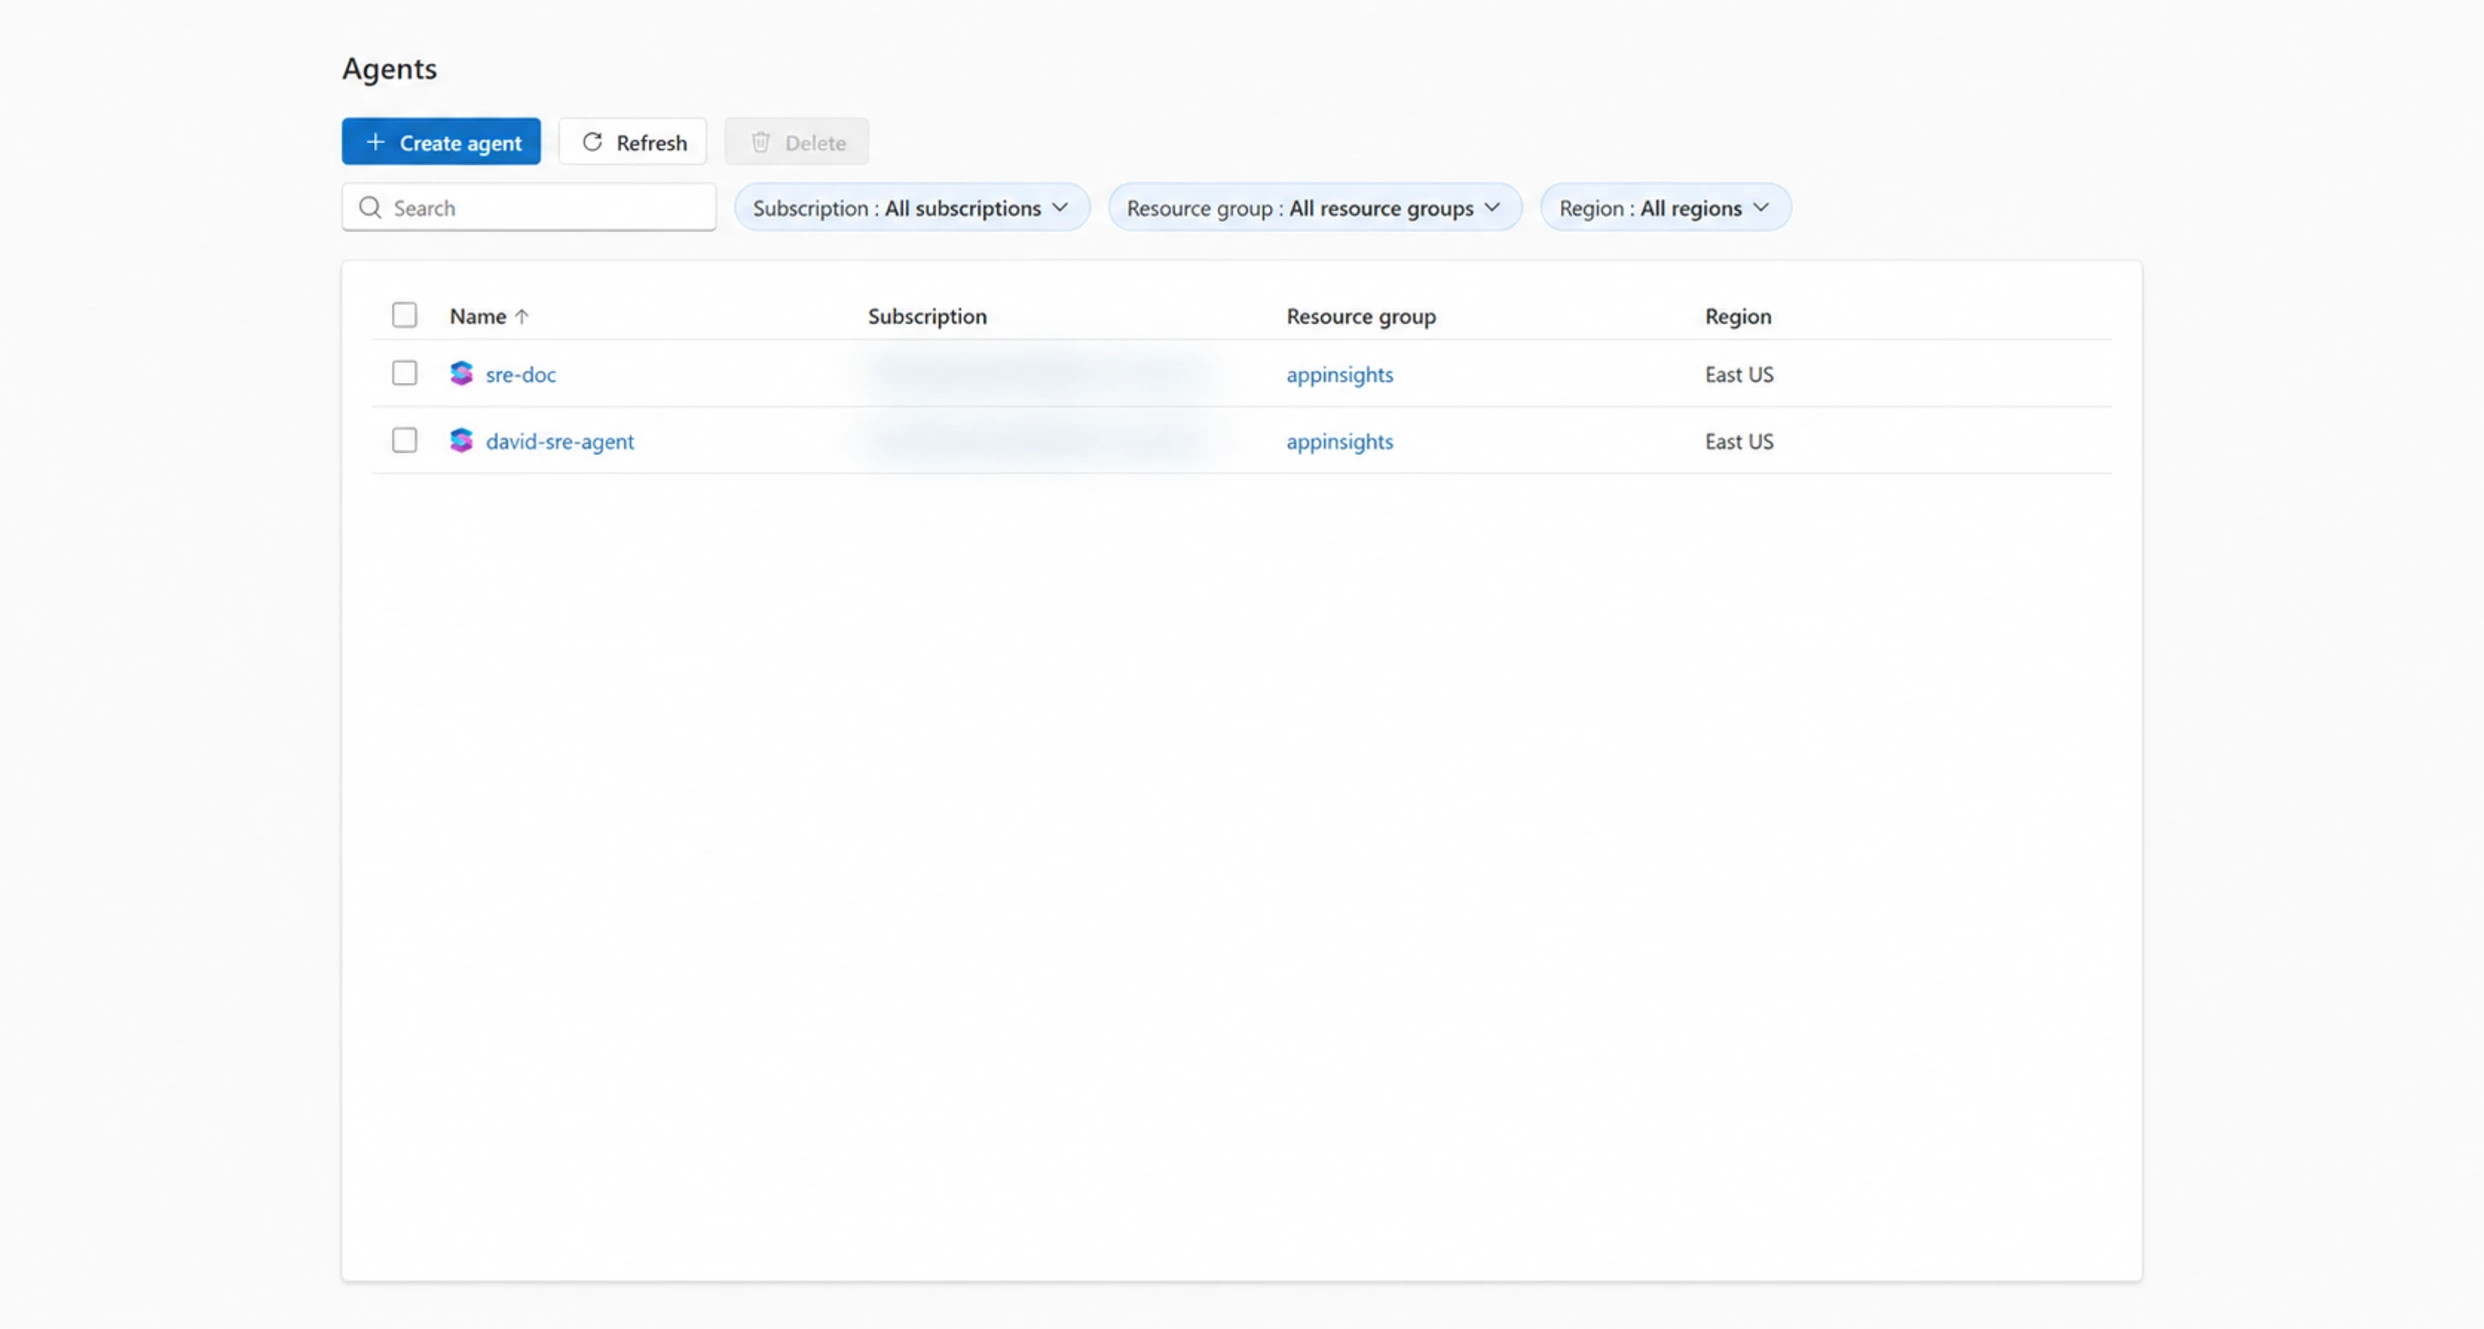
Task: Check the sre-doc row checkbox
Action: [x=404, y=373]
